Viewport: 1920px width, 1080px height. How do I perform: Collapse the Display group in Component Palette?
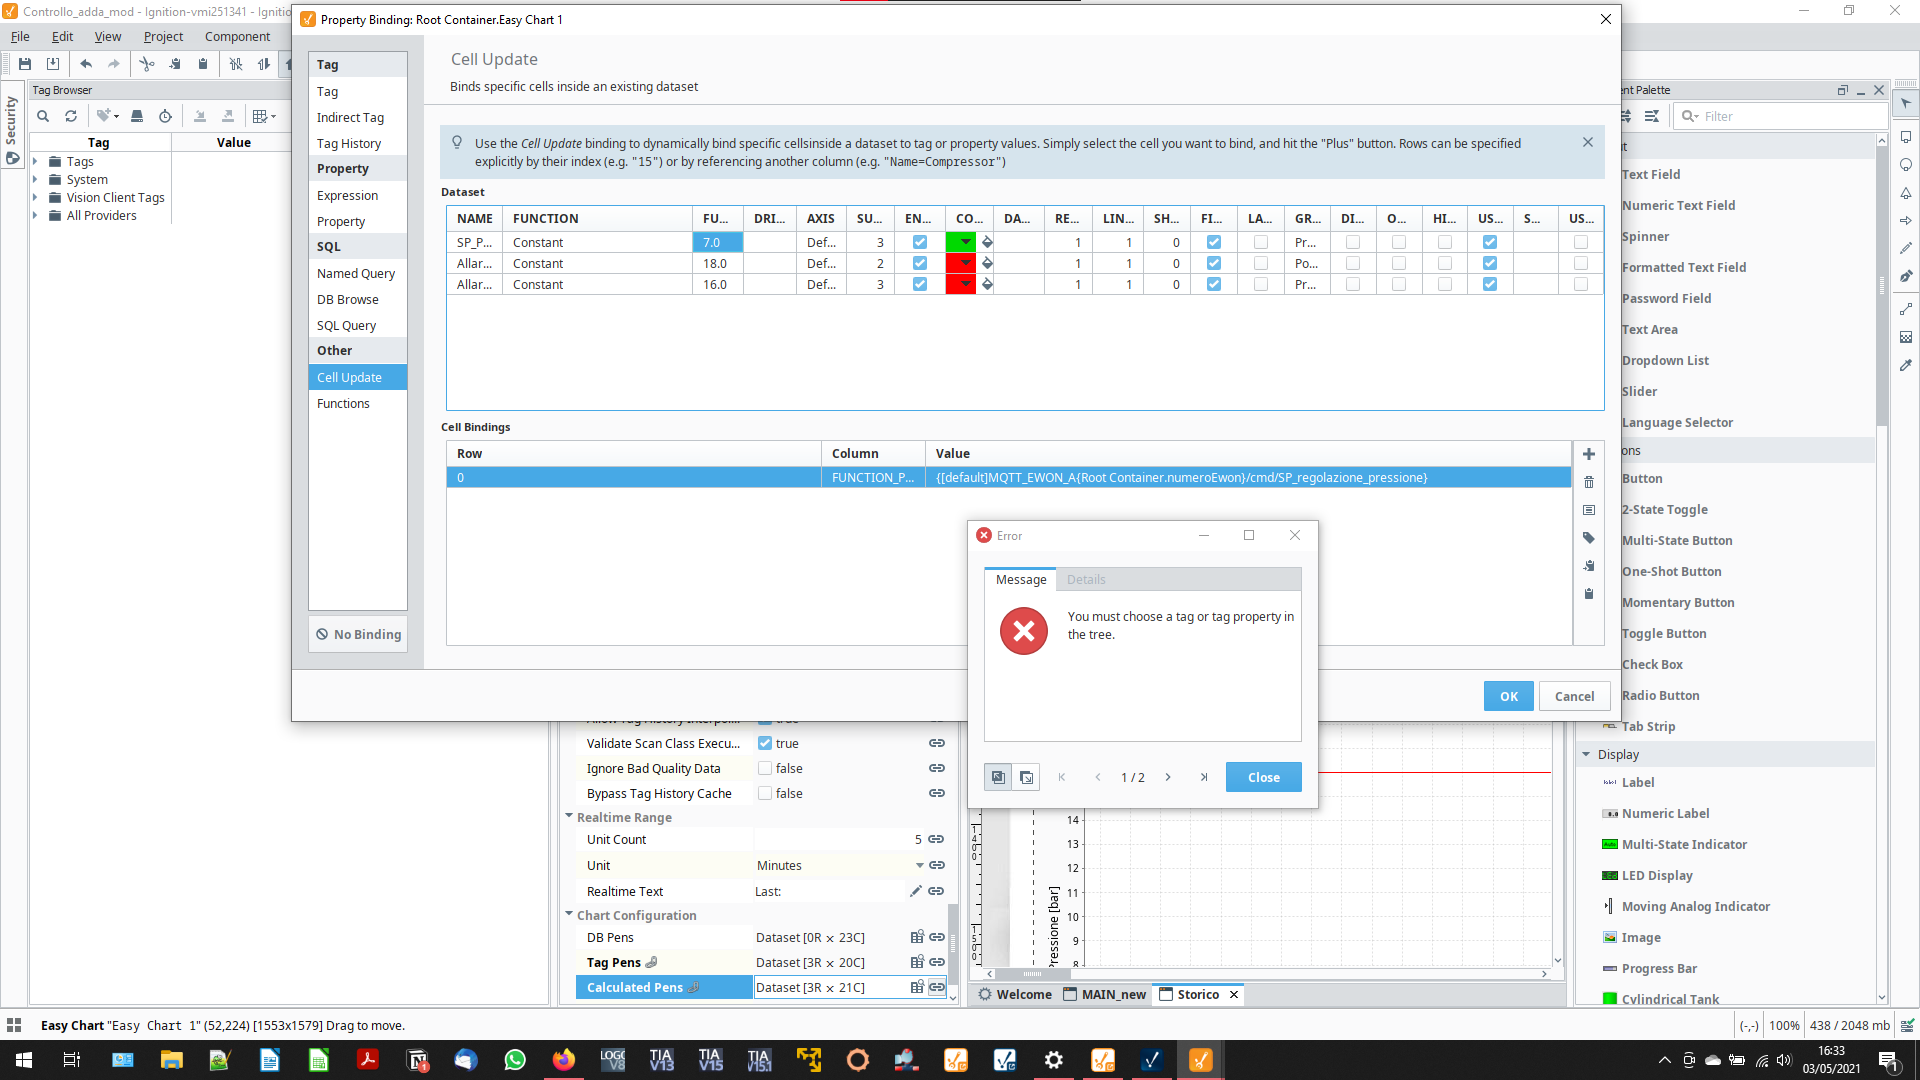coord(1586,754)
